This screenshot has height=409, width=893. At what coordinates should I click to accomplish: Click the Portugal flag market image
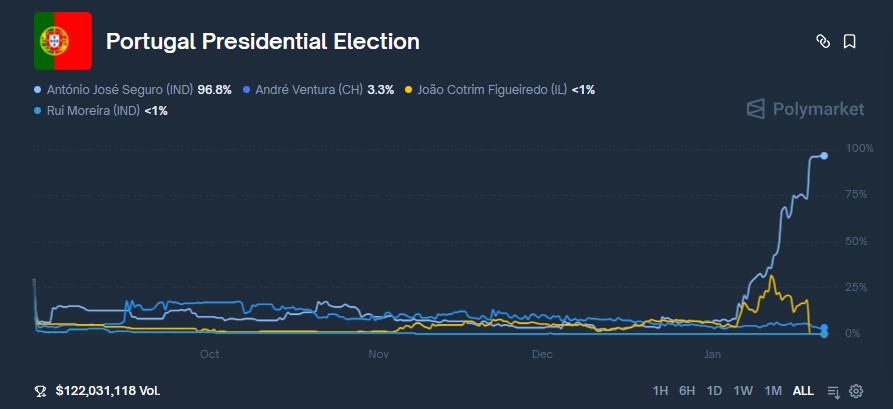(x=63, y=42)
